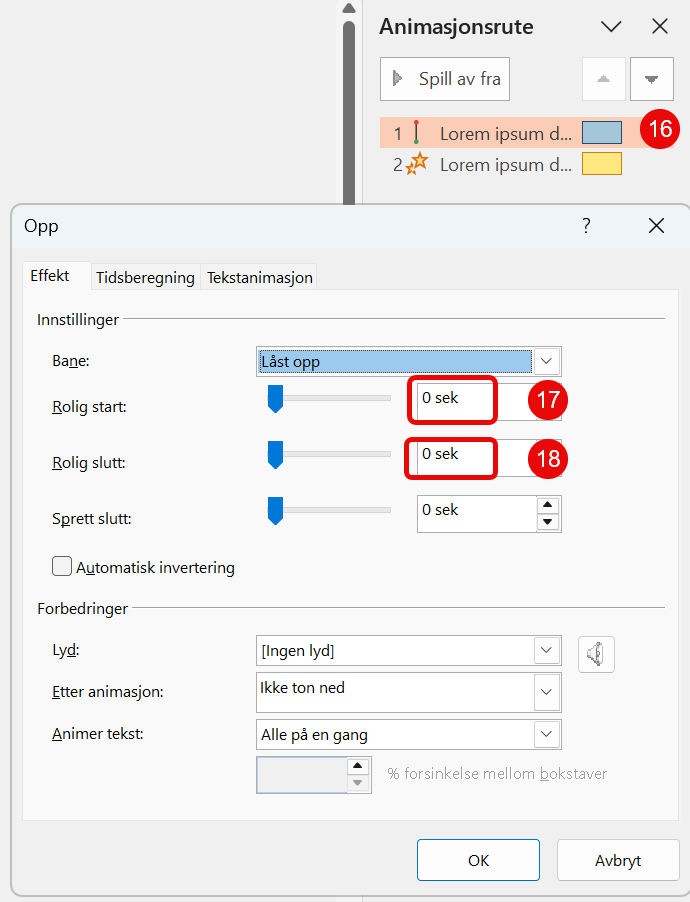690x902 pixels.
Task: Open the Bane dropdown
Action: (546, 361)
